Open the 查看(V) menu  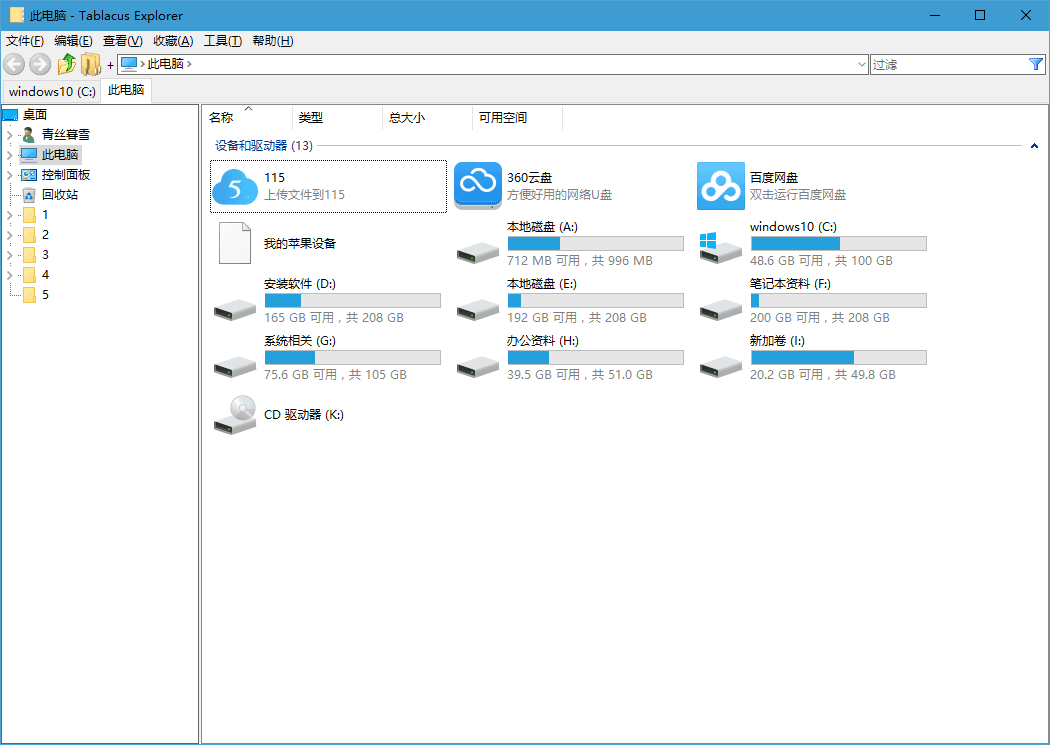tap(123, 41)
